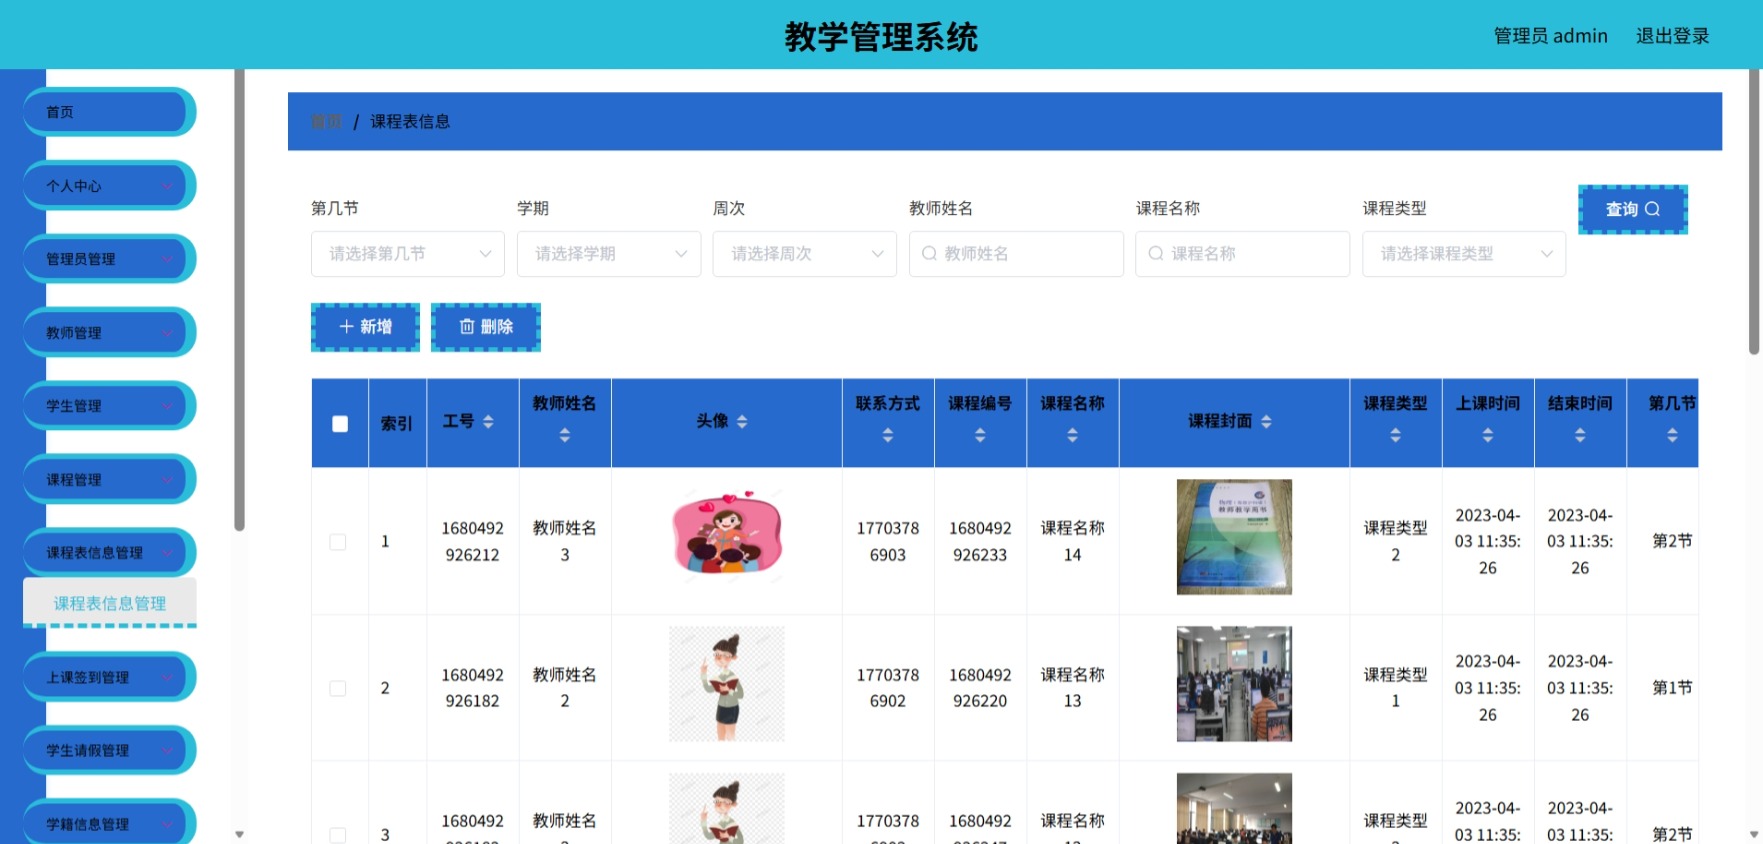The width and height of the screenshot is (1763, 844).
Task: Click 17703786902 contact cell
Action: tap(888, 688)
